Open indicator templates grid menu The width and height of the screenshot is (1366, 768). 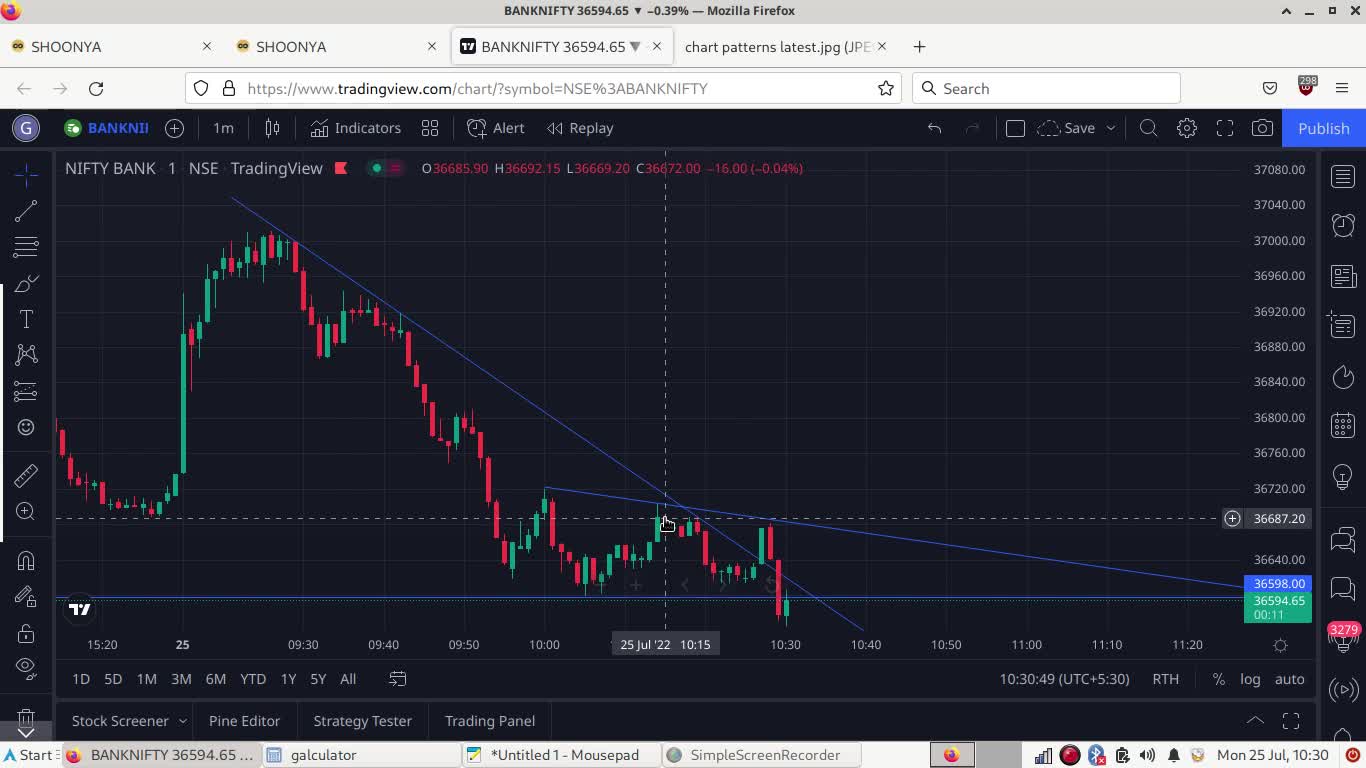[x=430, y=128]
